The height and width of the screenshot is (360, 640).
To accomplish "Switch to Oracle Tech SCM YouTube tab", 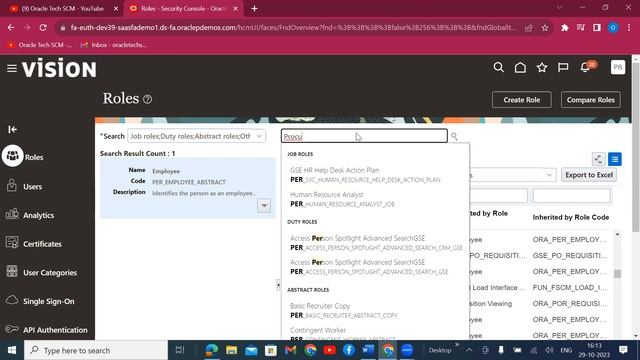I will tap(63, 9).
